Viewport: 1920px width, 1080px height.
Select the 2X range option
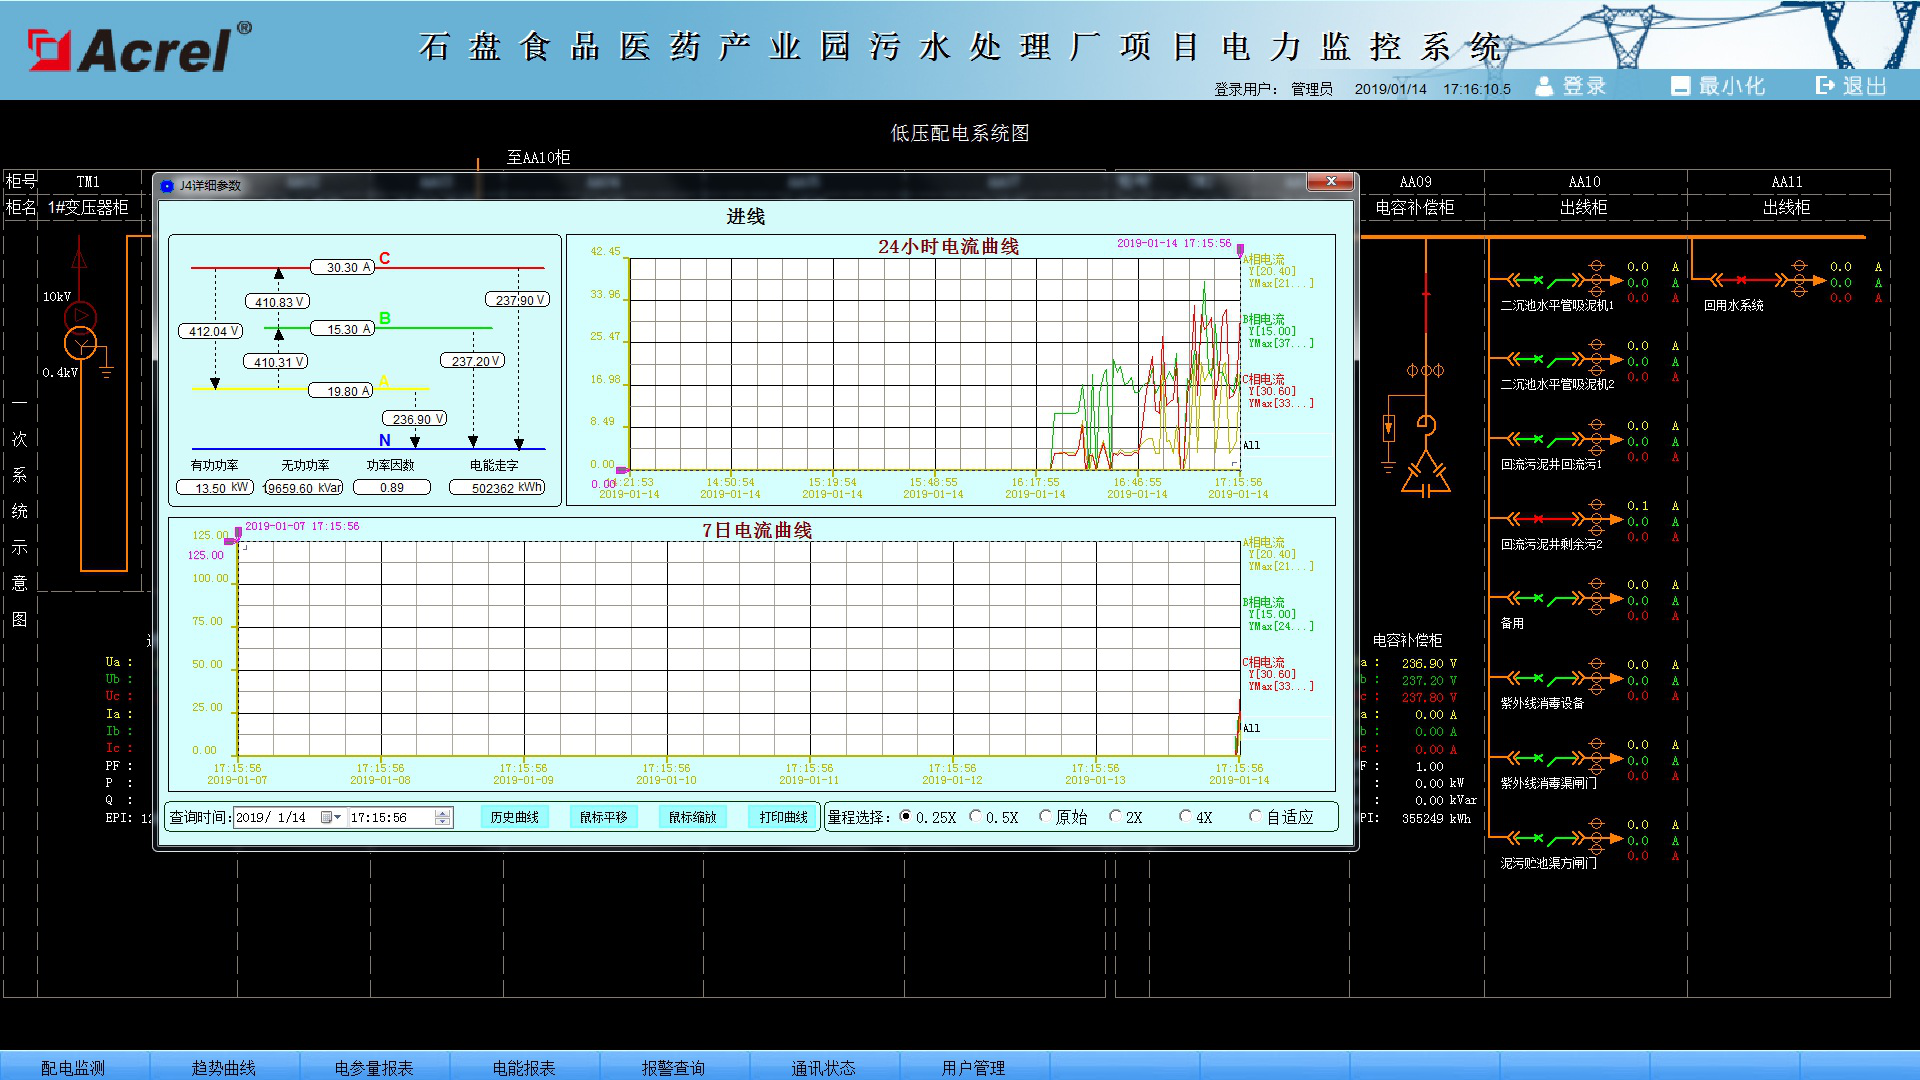[1115, 817]
